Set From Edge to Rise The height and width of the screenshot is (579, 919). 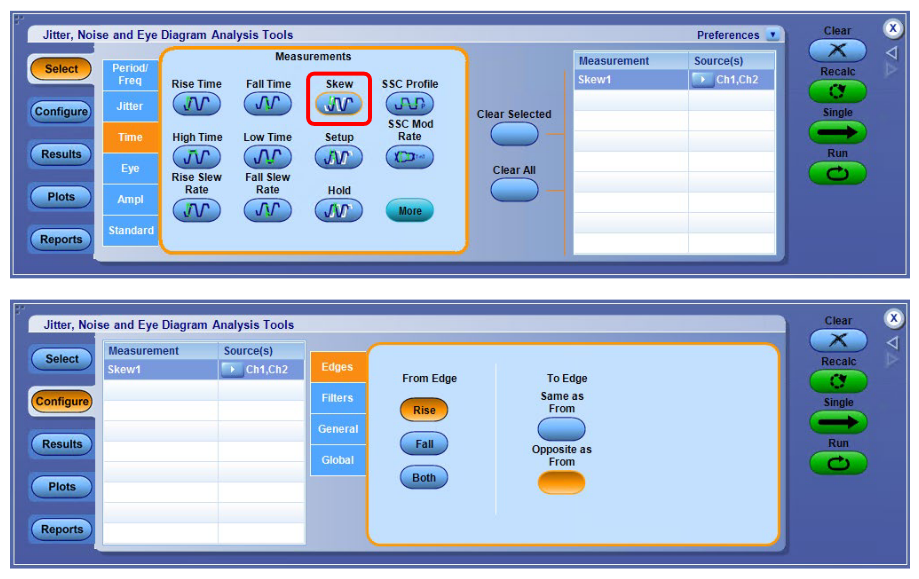tap(423, 409)
